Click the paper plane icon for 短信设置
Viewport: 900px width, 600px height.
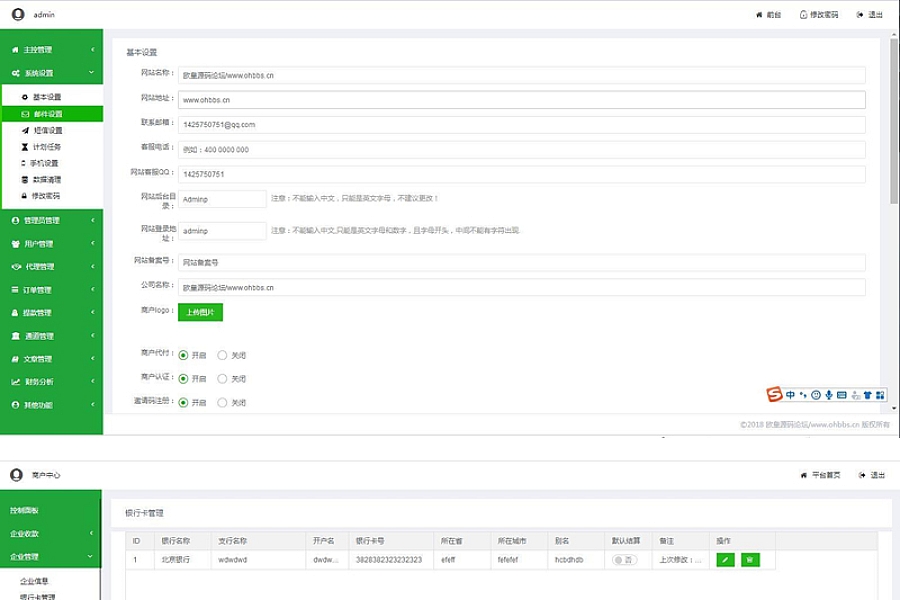[25, 130]
